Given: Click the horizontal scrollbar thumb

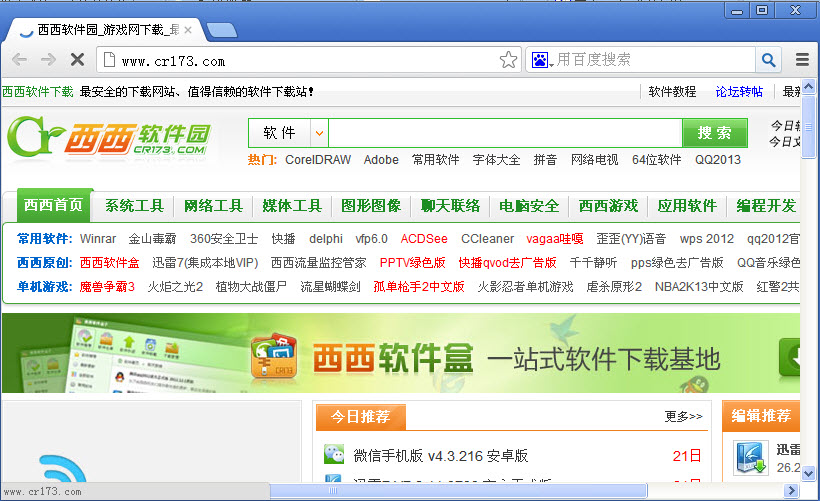Looking at the screenshot, I should click(x=458, y=490).
